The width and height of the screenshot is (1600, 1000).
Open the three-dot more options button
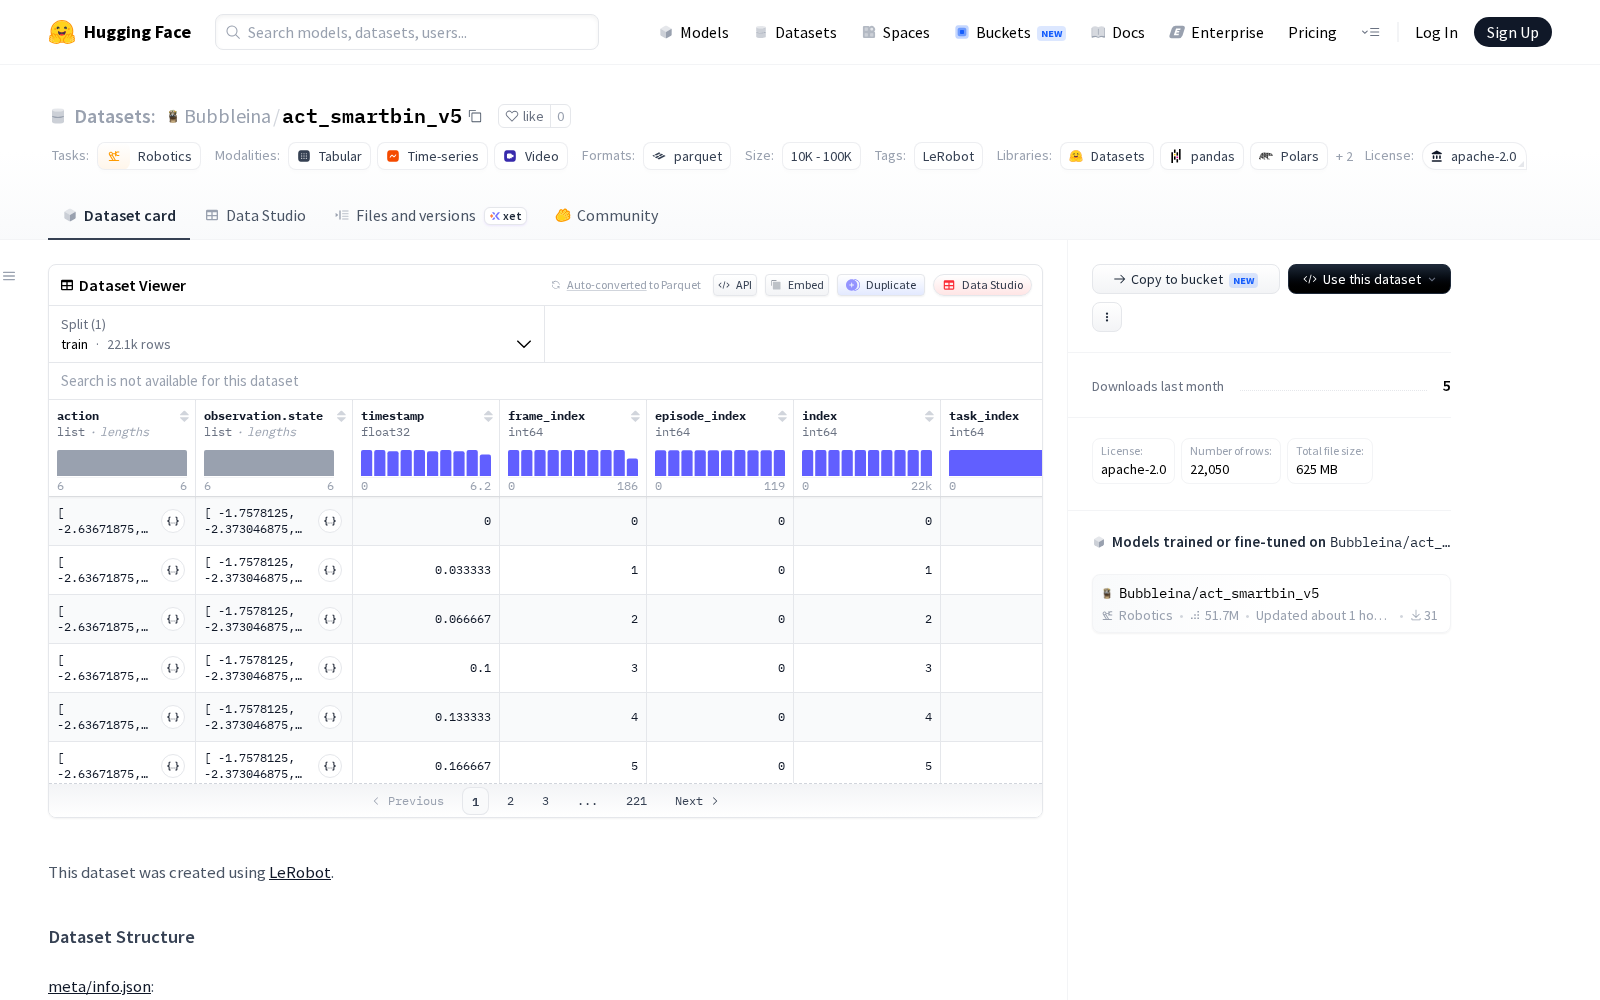1106,317
